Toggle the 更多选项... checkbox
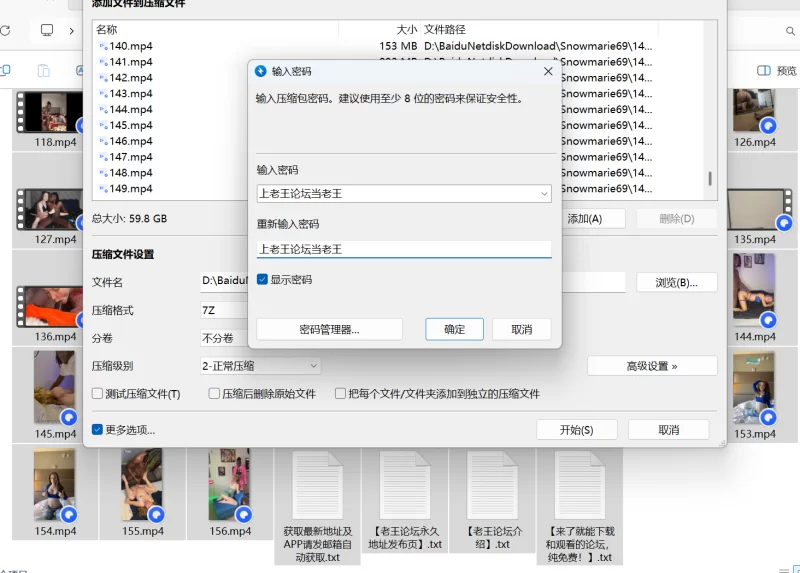Image resolution: width=800 pixels, height=573 pixels. (x=97, y=430)
